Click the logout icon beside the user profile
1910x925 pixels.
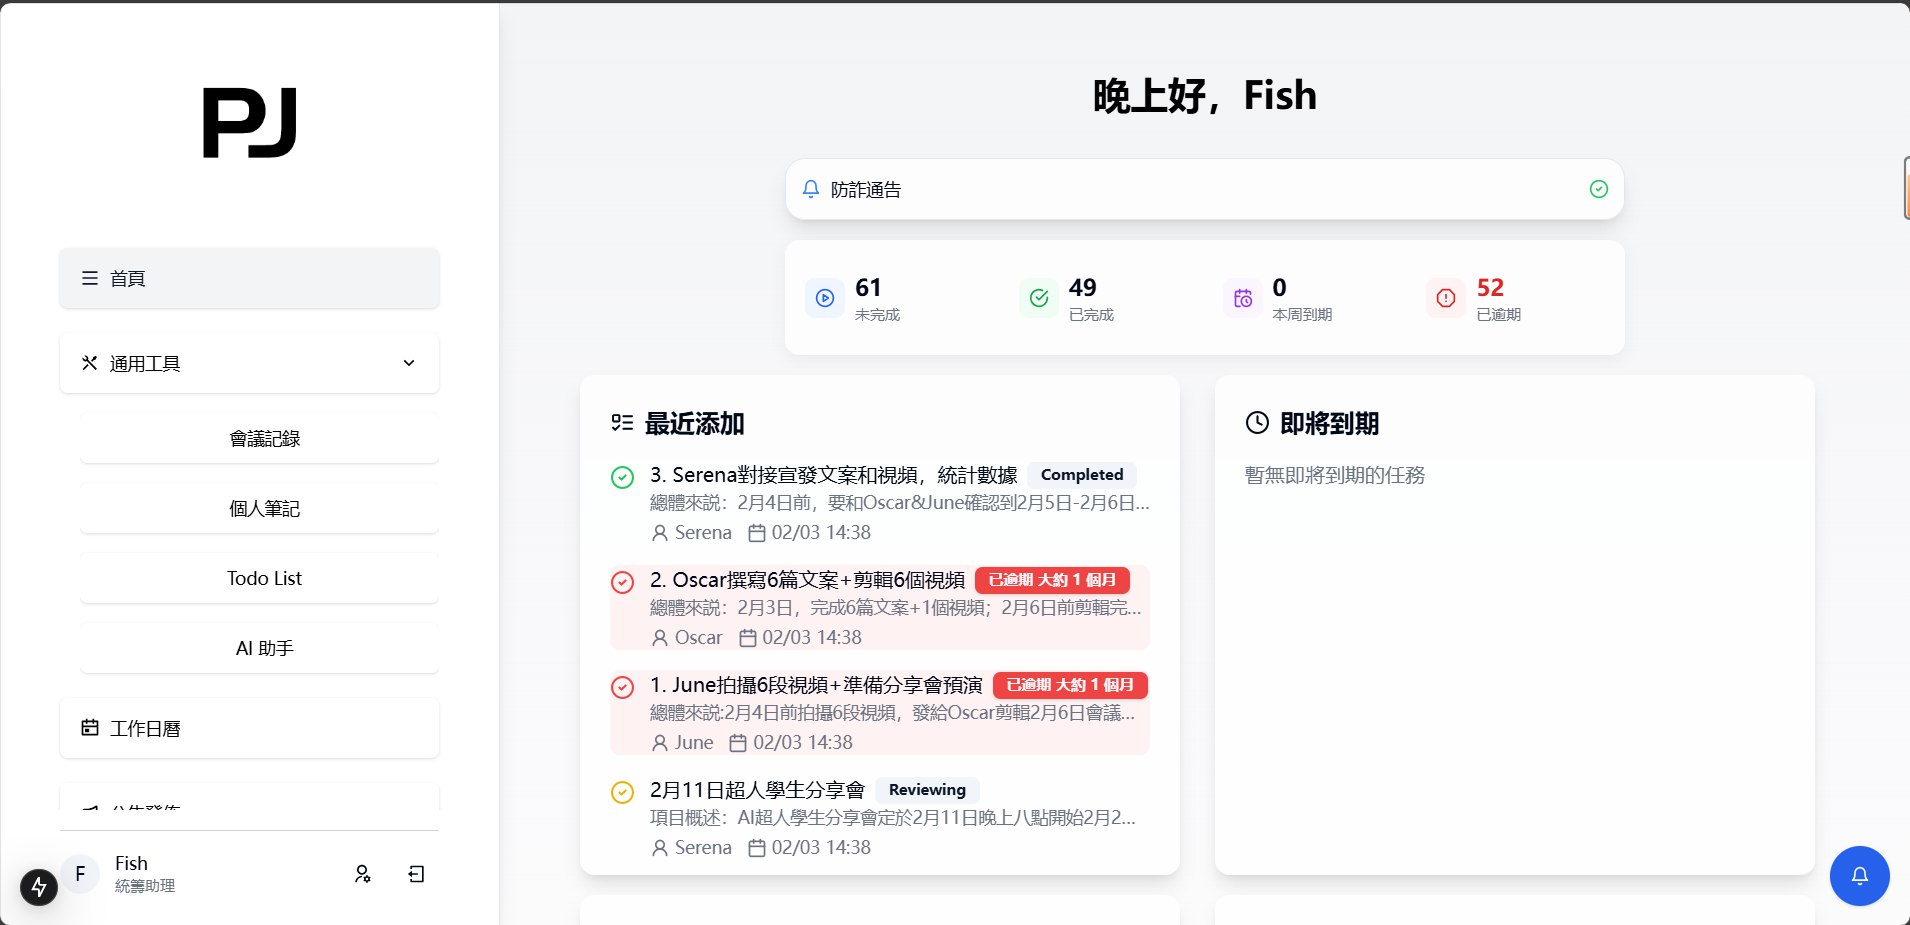tap(416, 874)
